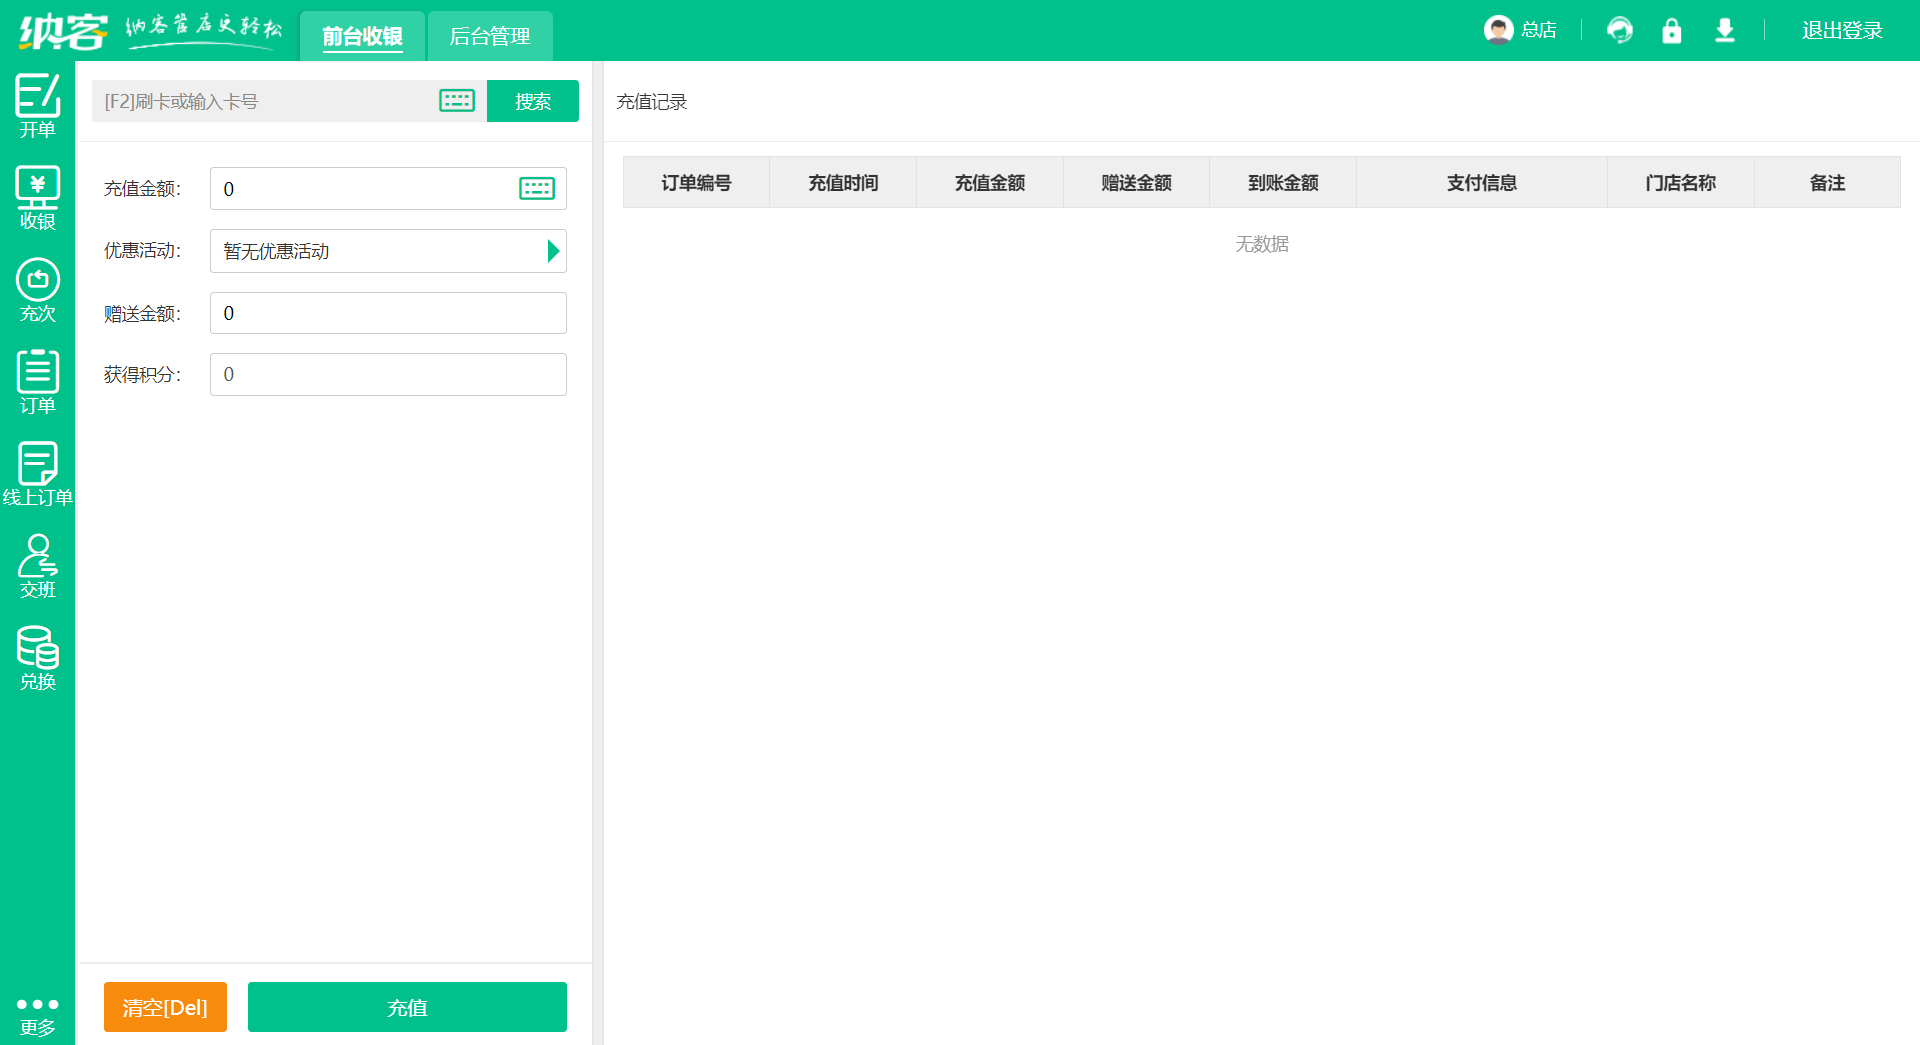The image size is (1920, 1045).
Task: Switch to the 前台收银 tab
Action: point(362,36)
